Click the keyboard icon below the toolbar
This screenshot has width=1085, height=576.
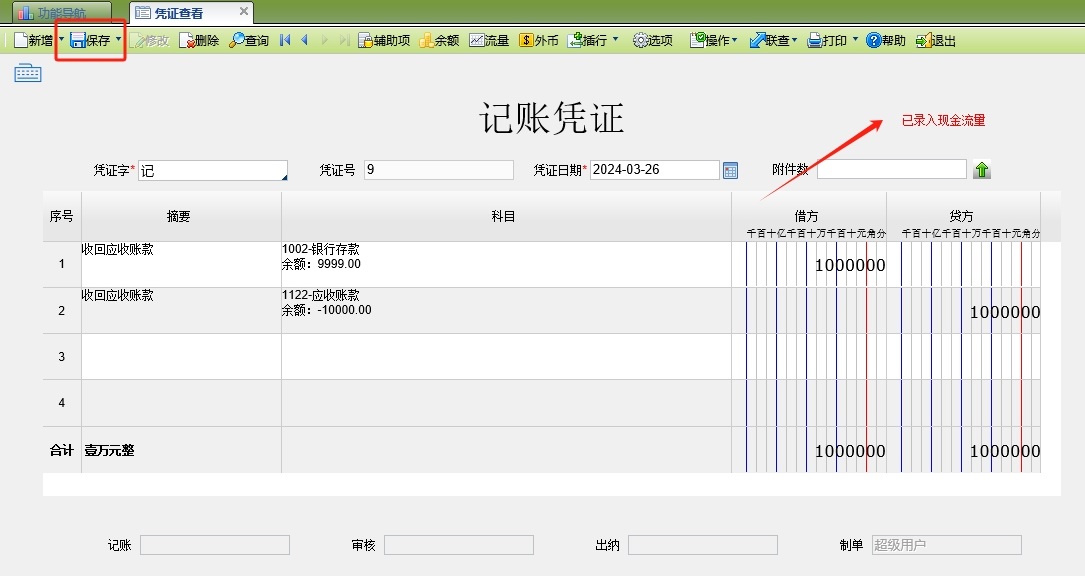pyautogui.click(x=27, y=71)
